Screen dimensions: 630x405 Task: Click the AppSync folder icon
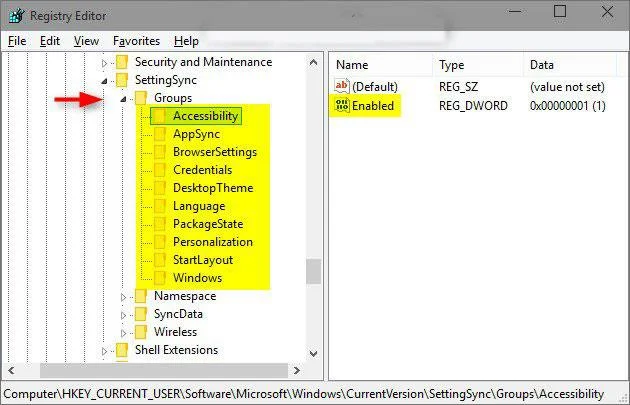click(160, 134)
